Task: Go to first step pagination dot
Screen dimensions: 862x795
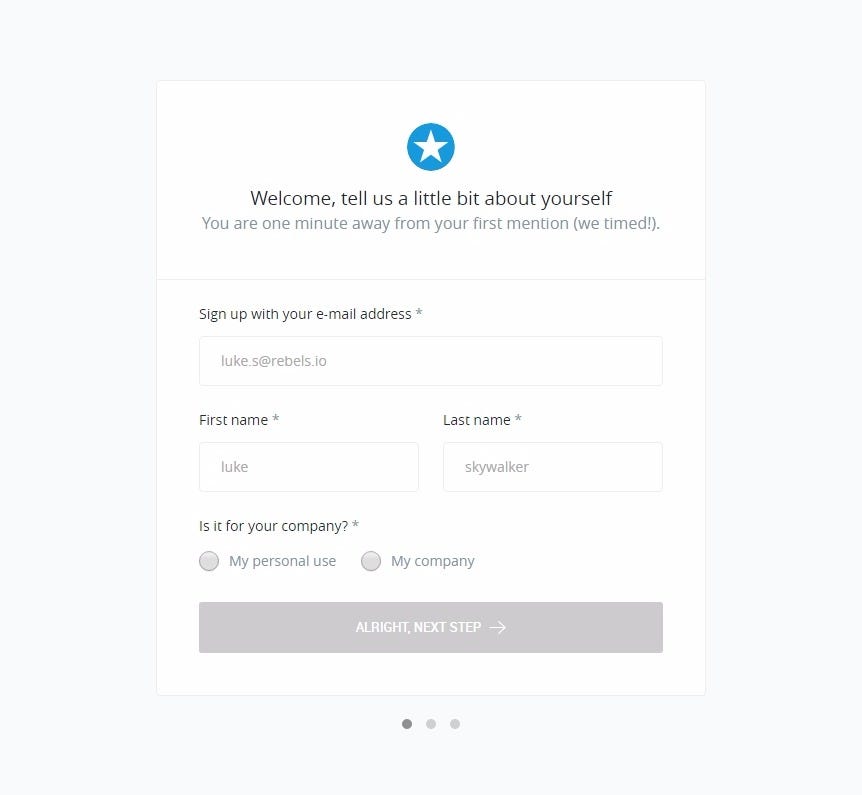Action: click(x=407, y=724)
